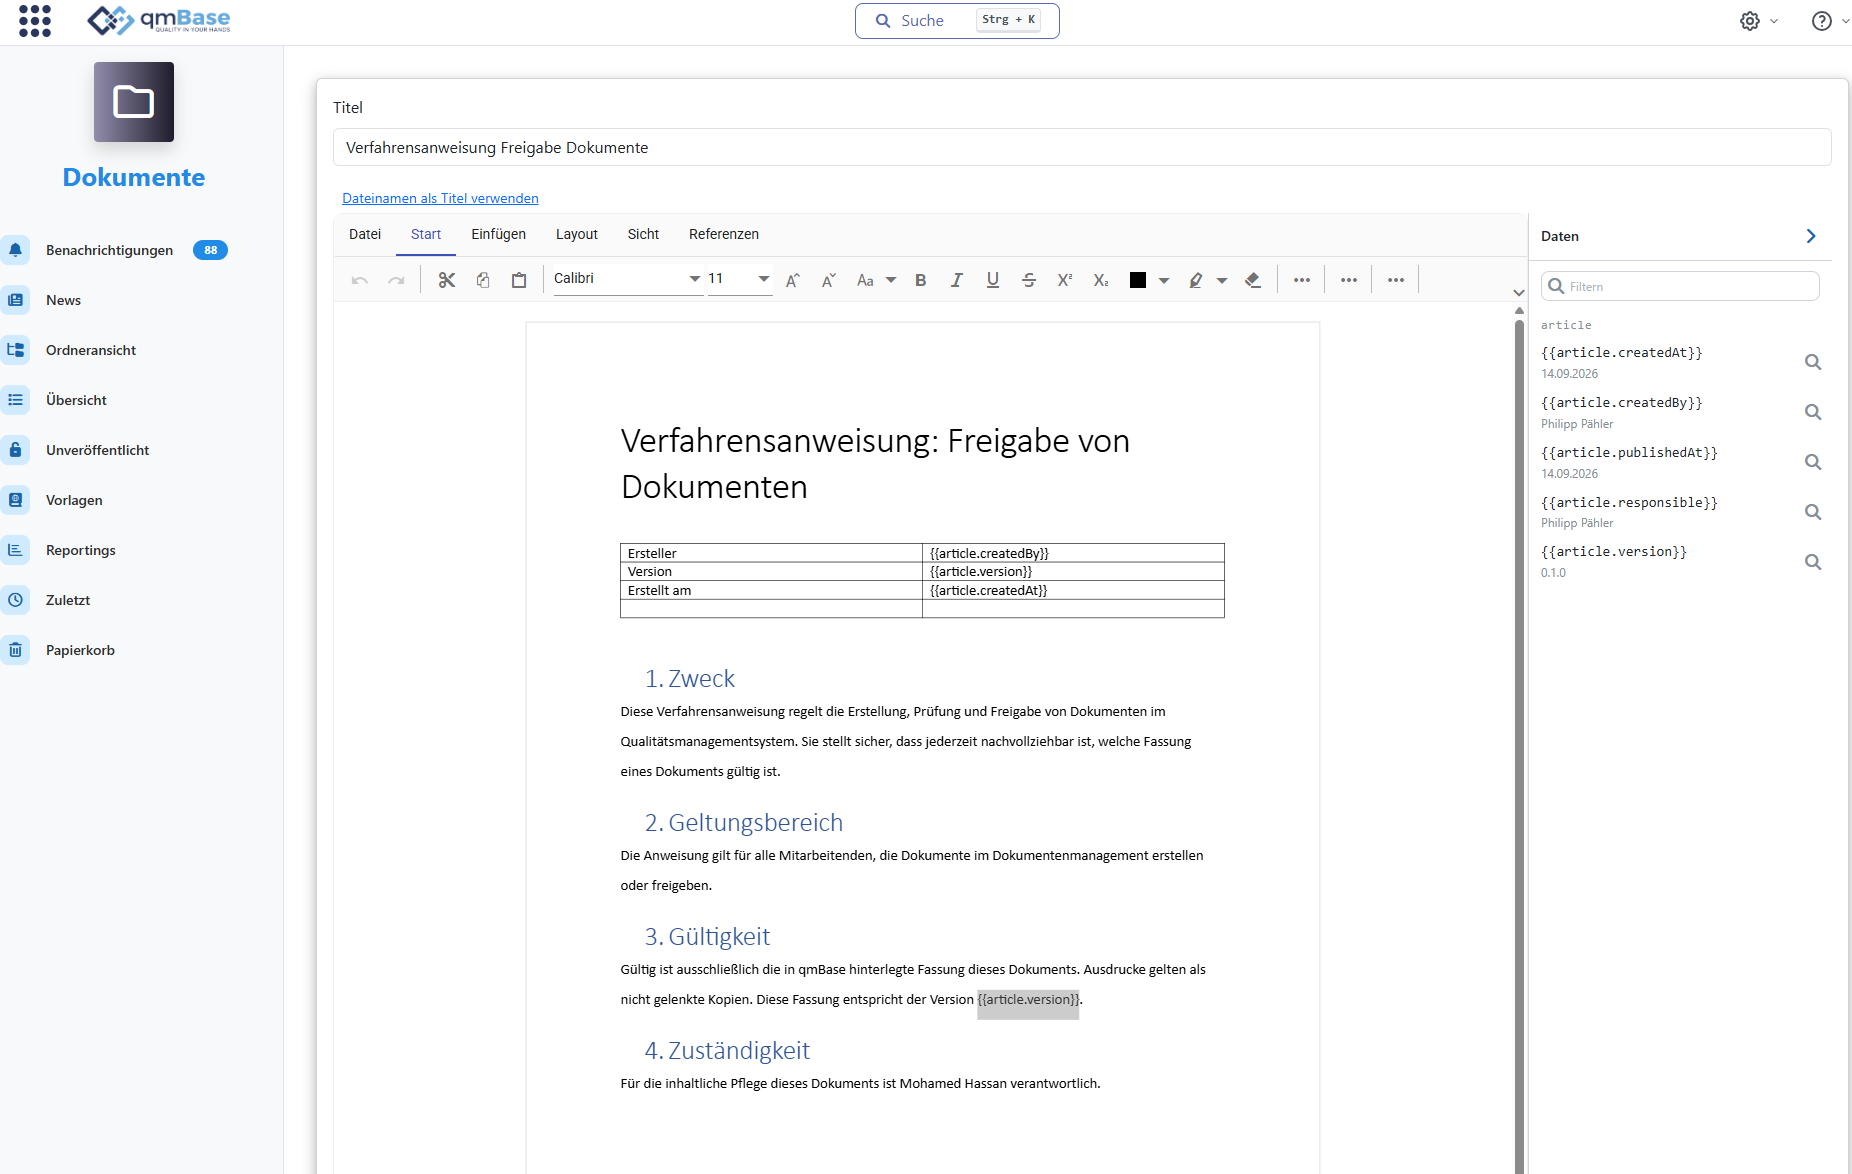Click the Titel input field
Viewport: 1852px width, 1174px height.
1082,147
